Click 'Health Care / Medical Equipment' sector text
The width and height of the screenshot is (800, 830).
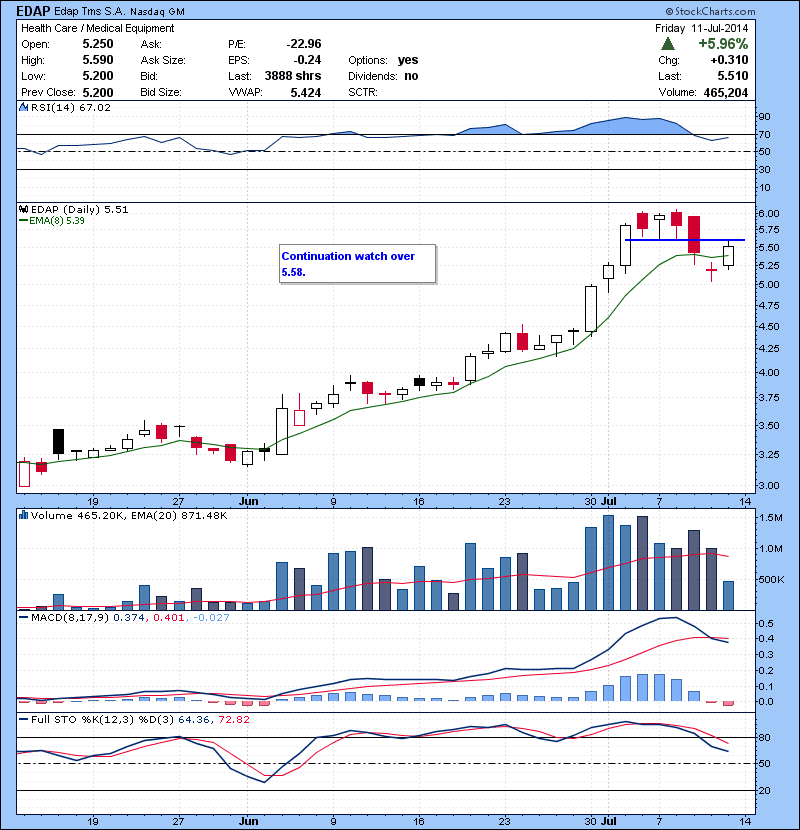(97, 28)
